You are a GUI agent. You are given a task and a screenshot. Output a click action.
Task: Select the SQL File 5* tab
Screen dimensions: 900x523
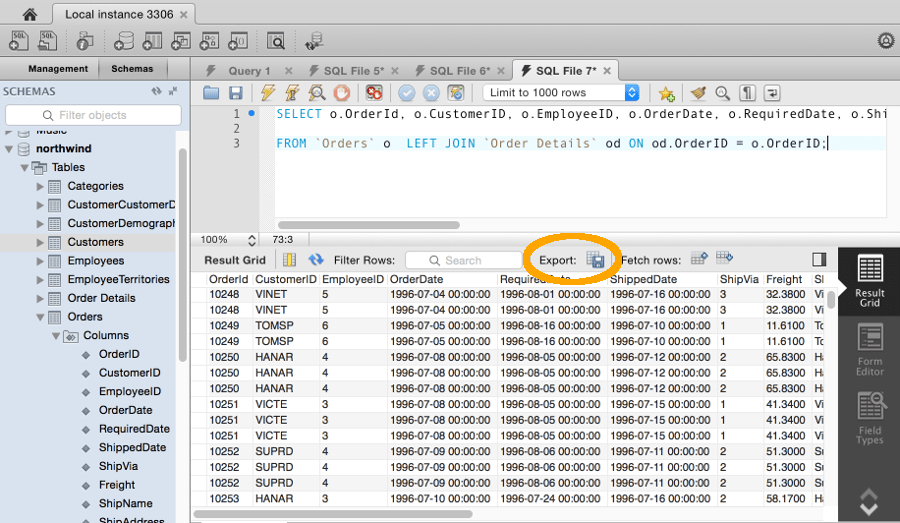coord(354,71)
